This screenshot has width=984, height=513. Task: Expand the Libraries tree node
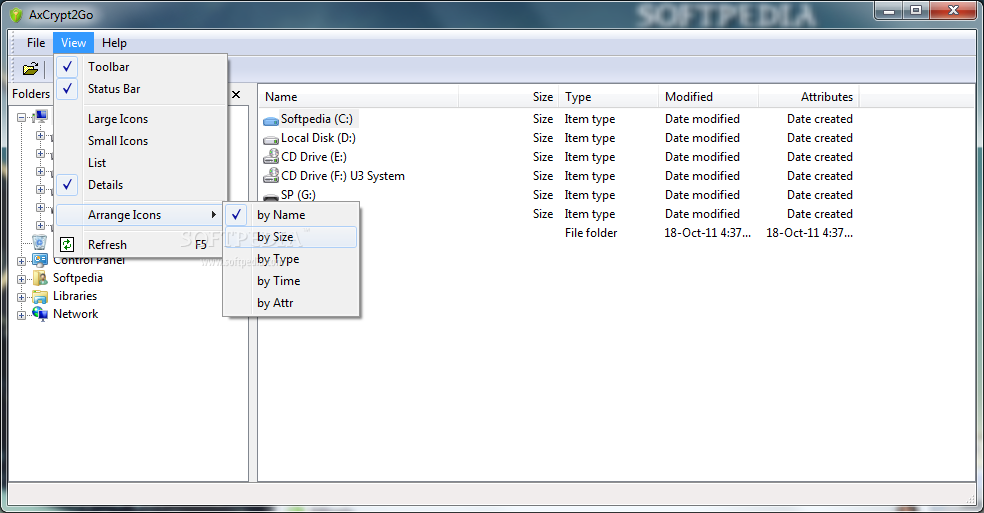pyautogui.click(x=21, y=297)
